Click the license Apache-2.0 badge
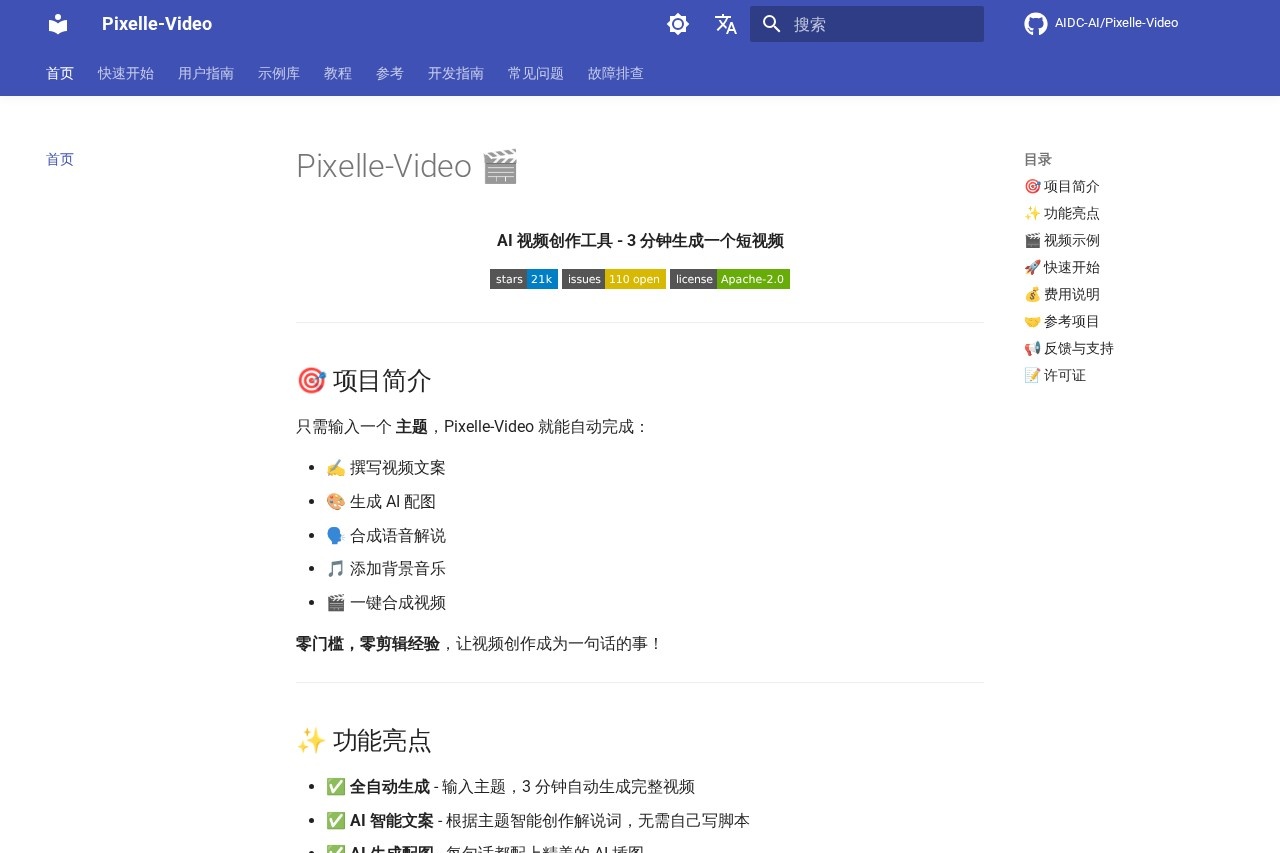The image size is (1280, 853). [730, 279]
